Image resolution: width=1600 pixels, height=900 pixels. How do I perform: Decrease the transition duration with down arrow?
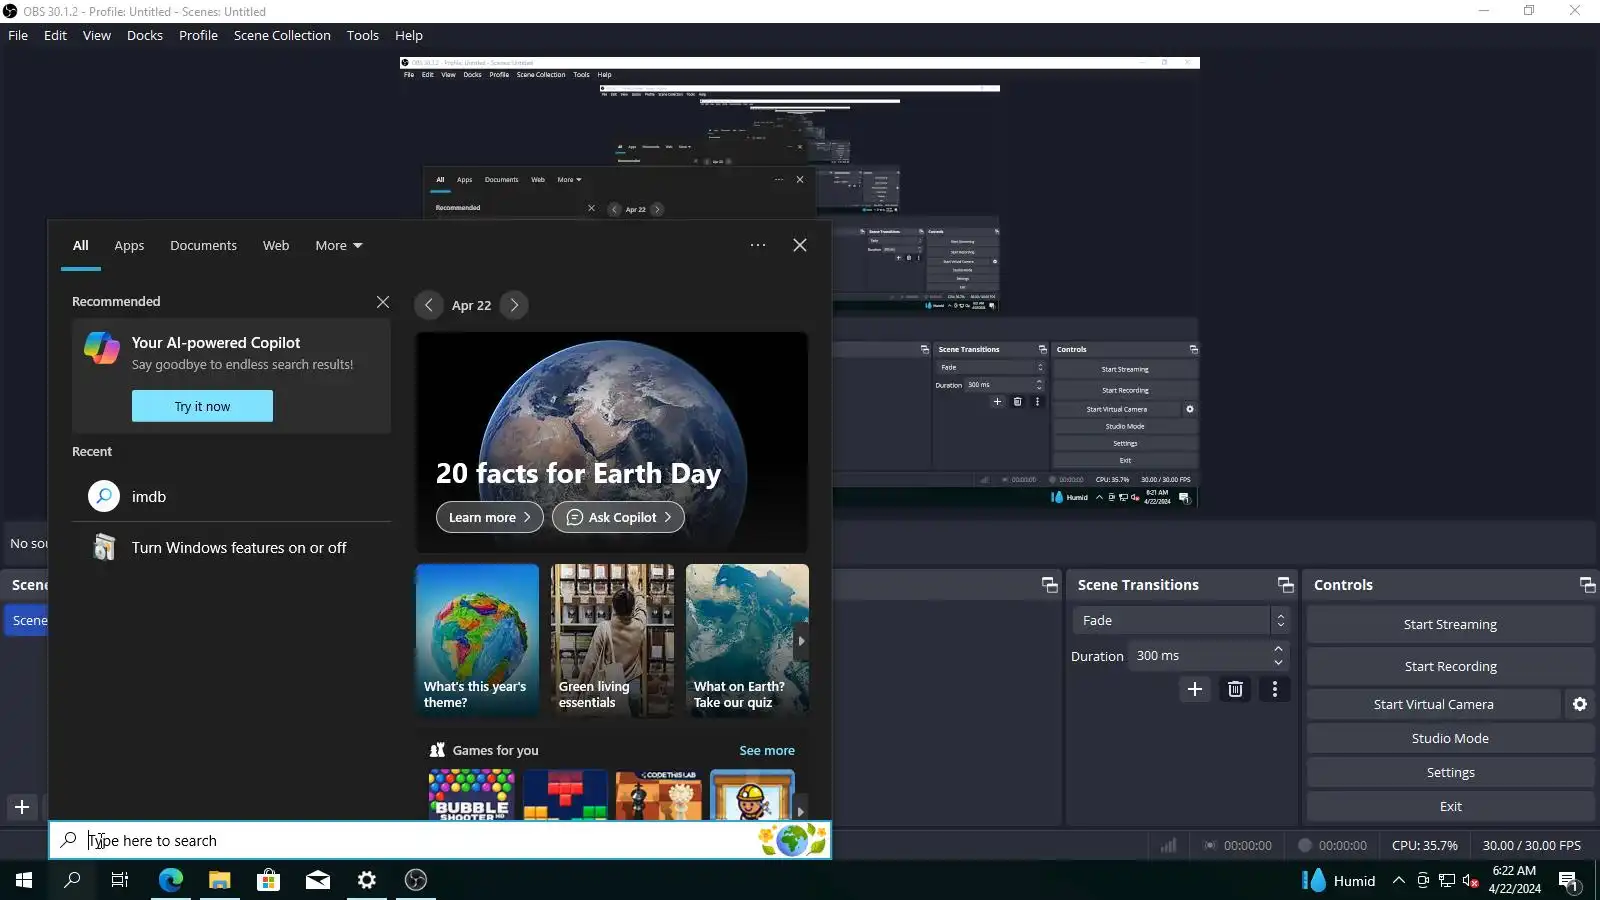point(1278,663)
